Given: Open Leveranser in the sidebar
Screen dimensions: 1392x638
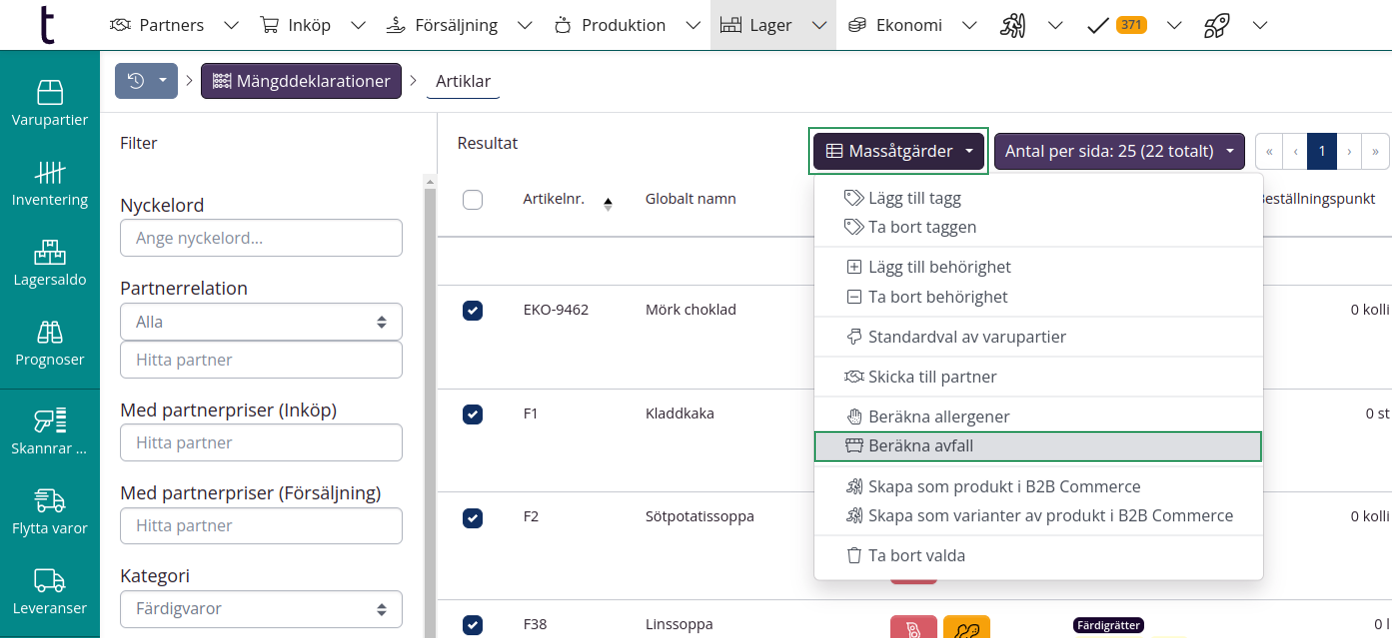Looking at the screenshot, I should point(50,591).
